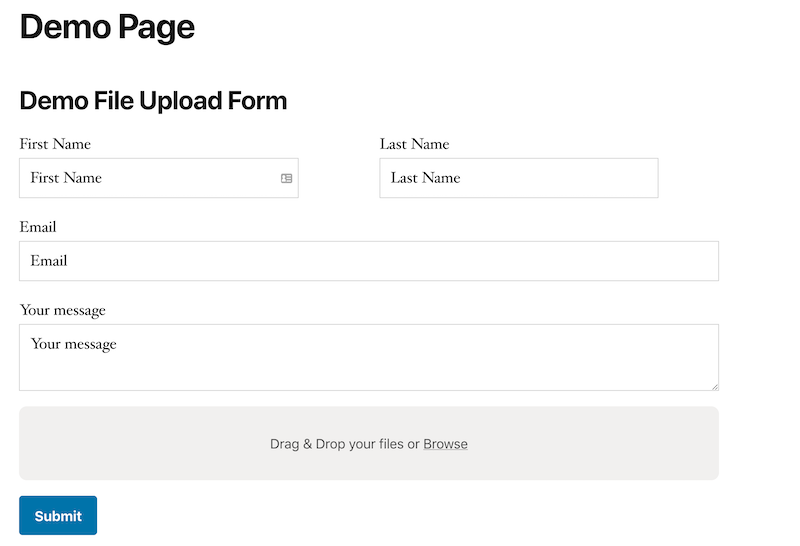This screenshot has height=546, width=800.
Task: Click into the Email text field
Action: coord(369,261)
